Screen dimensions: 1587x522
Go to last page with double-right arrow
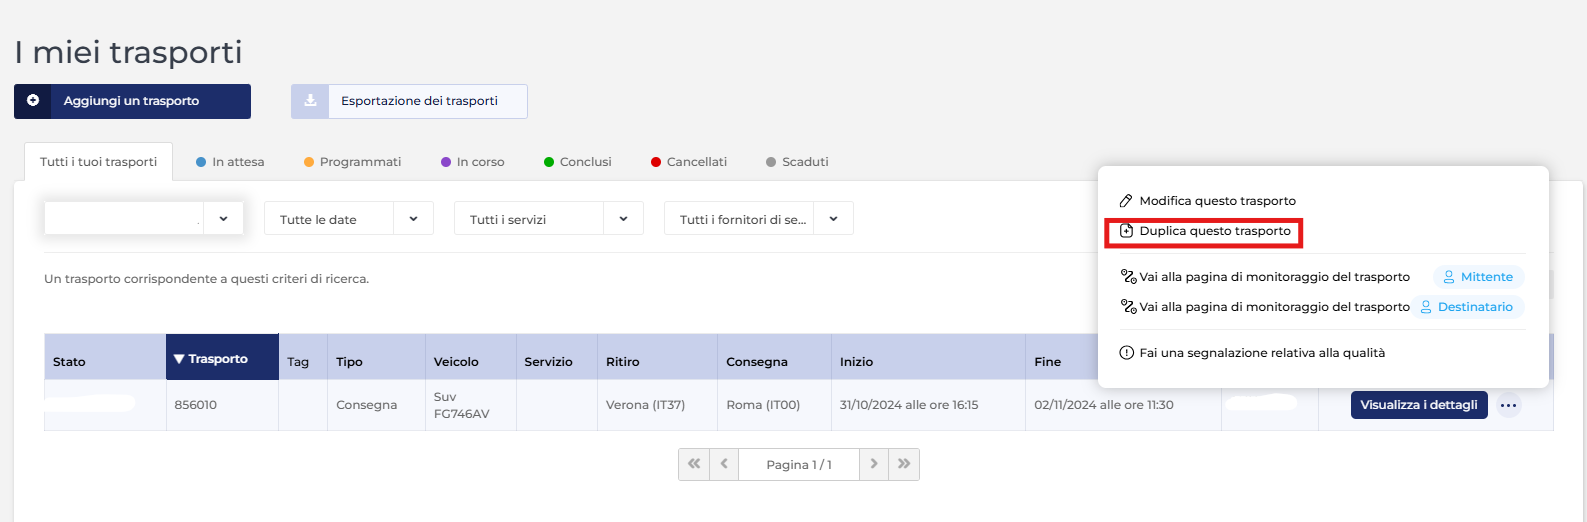pyautogui.click(x=904, y=464)
